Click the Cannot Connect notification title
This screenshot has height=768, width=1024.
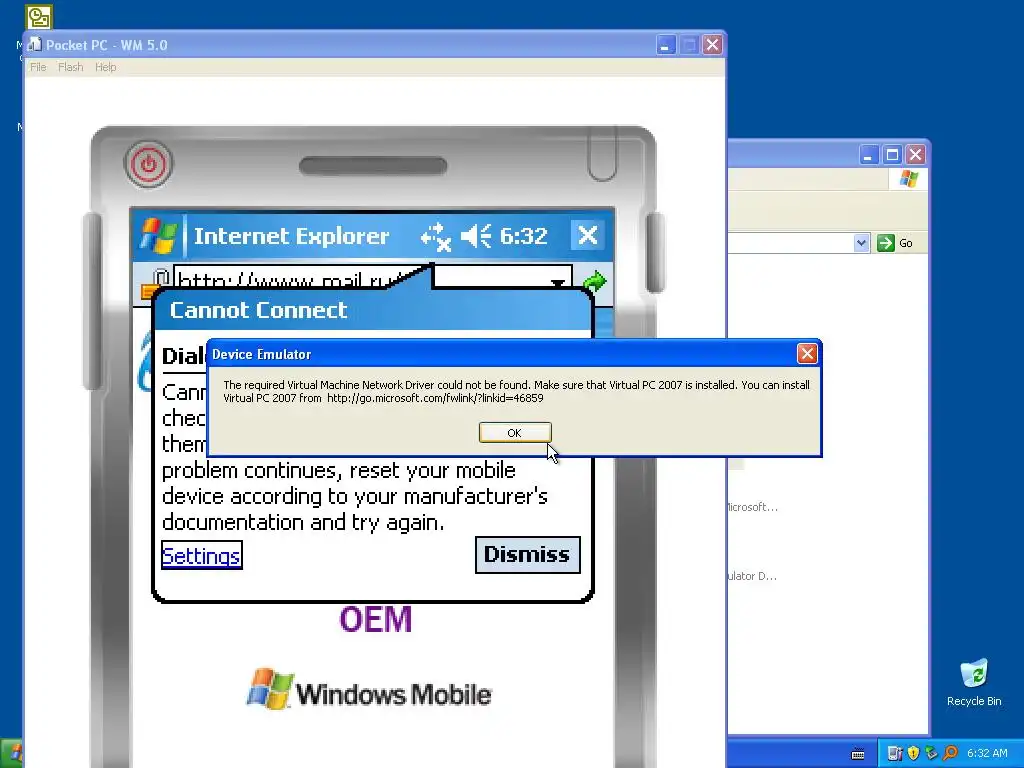point(258,310)
